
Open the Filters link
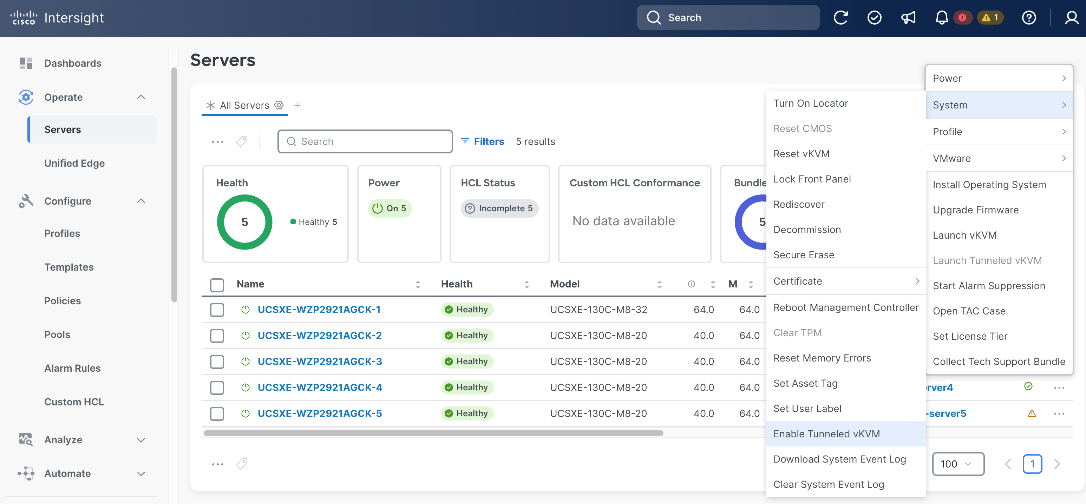pyautogui.click(x=483, y=141)
